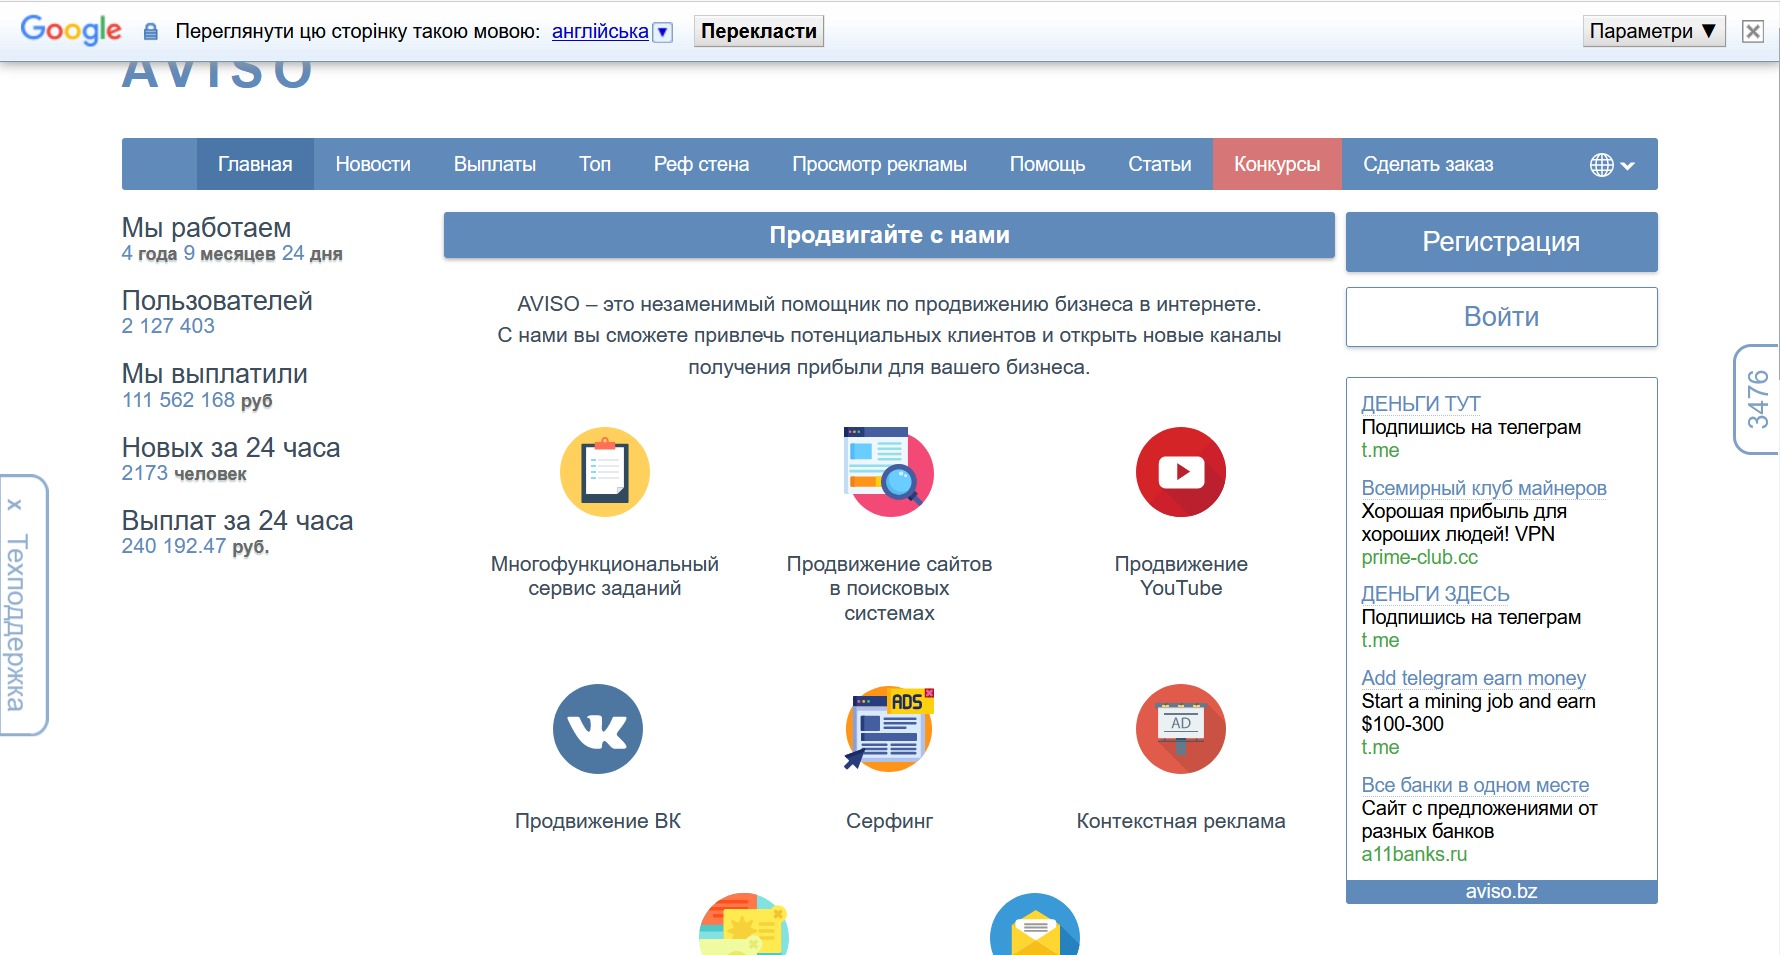Open the Параметри dropdown
This screenshot has width=1780, height=955.
1653,31
